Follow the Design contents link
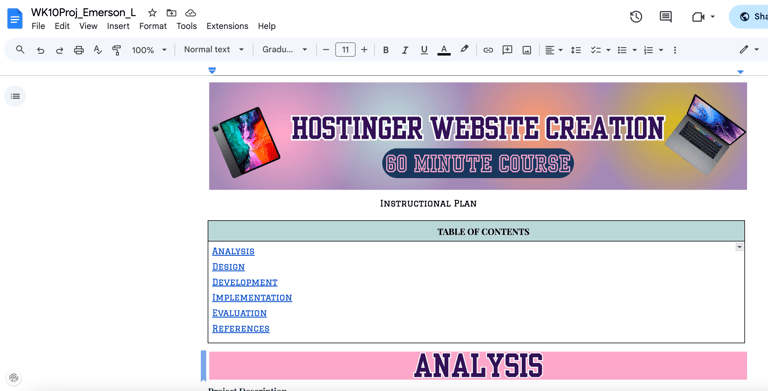768x391 pixels. point(228,267)
